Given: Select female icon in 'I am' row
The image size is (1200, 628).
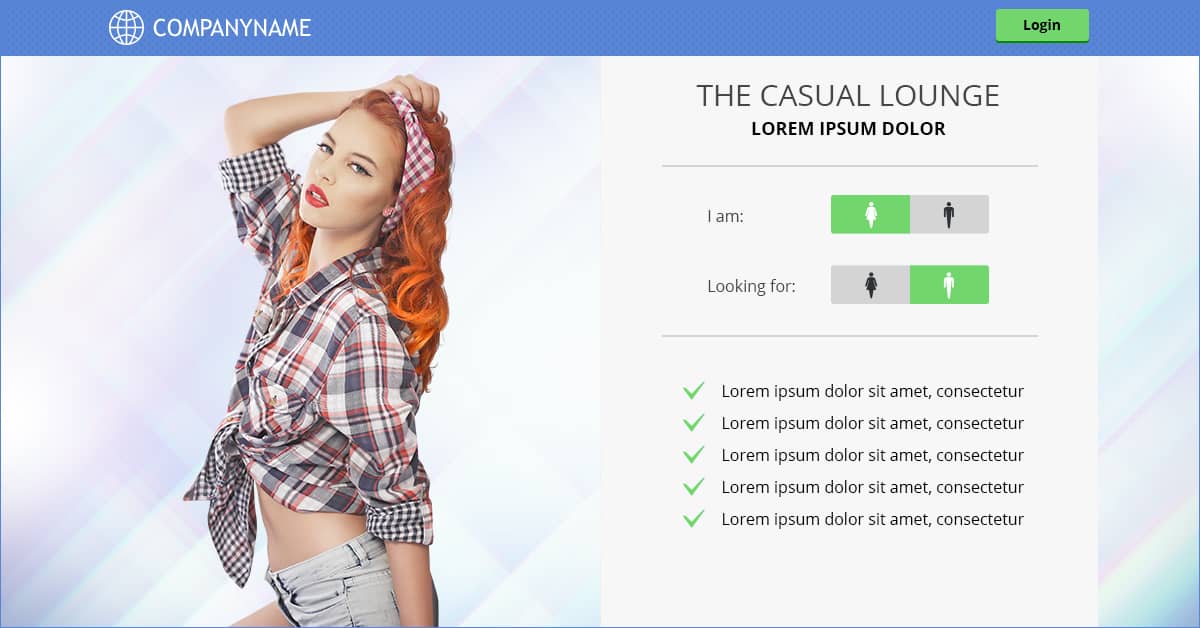Looking at the screenshot, I should [x=870, y=214].
